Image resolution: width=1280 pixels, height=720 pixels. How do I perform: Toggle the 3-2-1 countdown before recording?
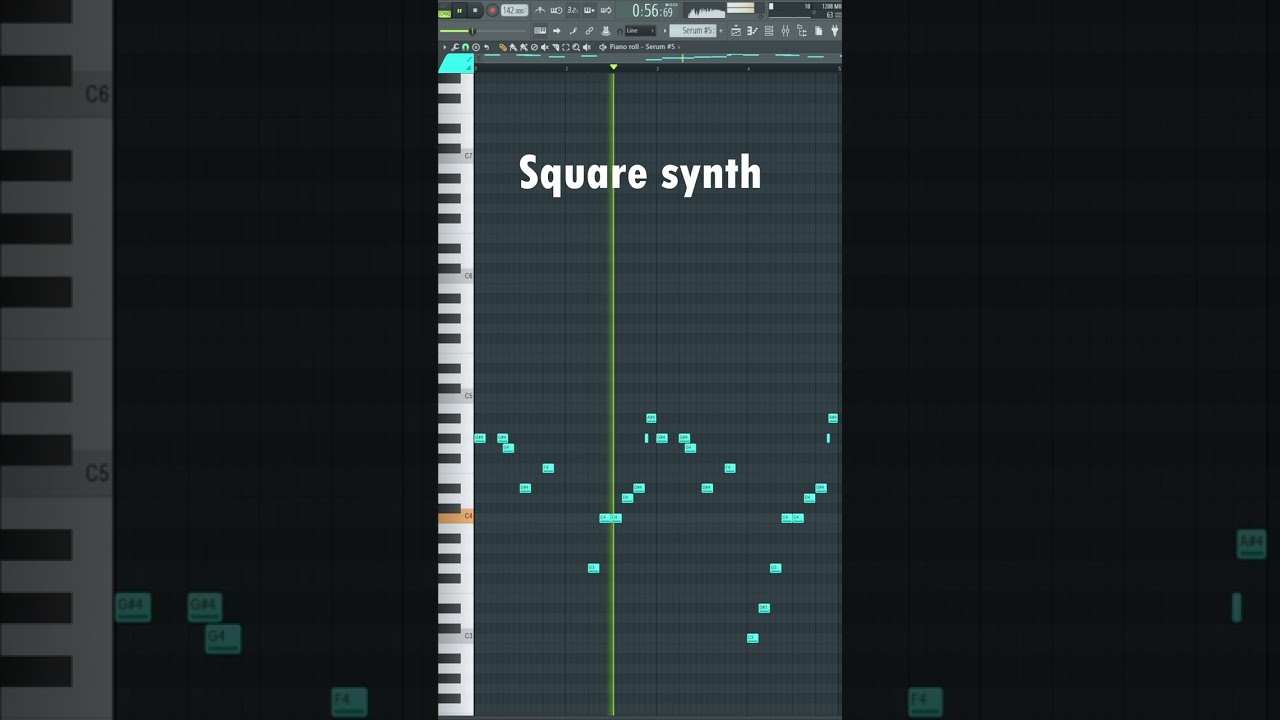tap(573, 10)
